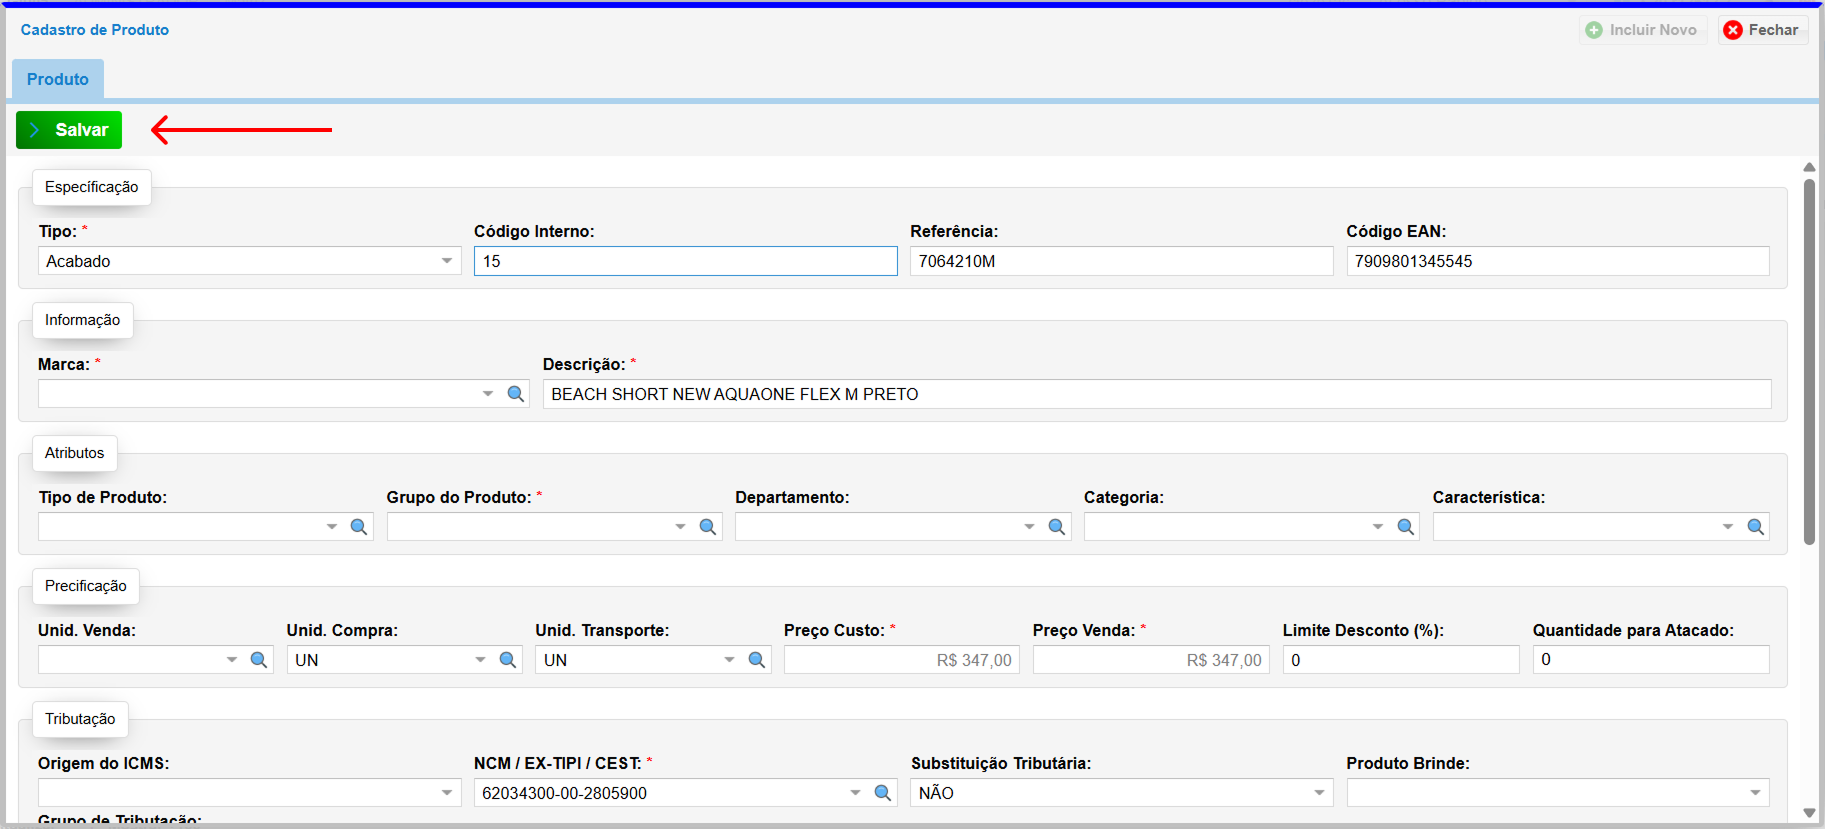Expand the Tipo dropdown showing Acabado
This screenshot has height=829, width=1825.
447,261
